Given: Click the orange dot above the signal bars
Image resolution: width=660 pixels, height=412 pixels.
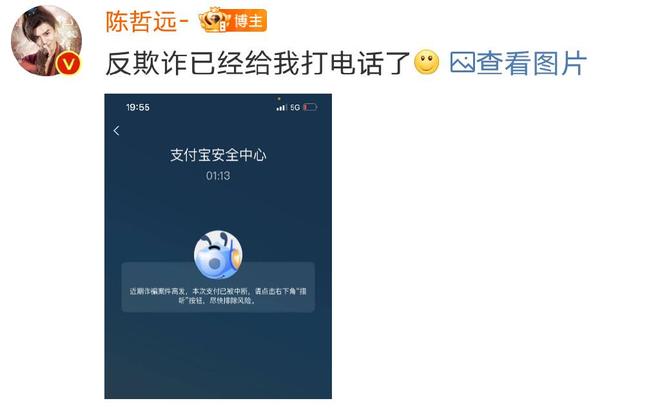Looking at the screenshot, I should click(x=279, y=99).
